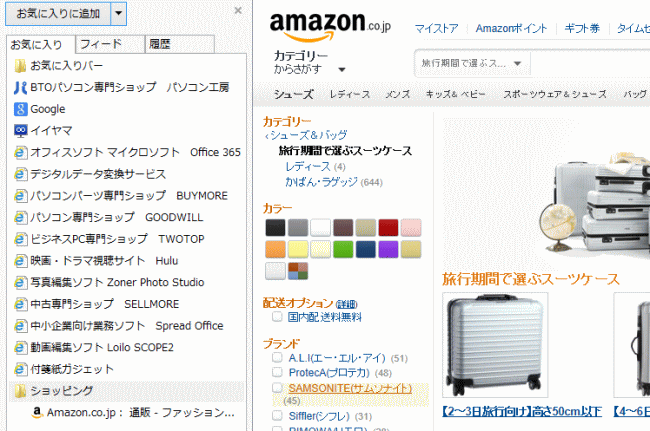650x431 pixels.
Task: Close the favorites panel with the X
Action: [238, 11]
